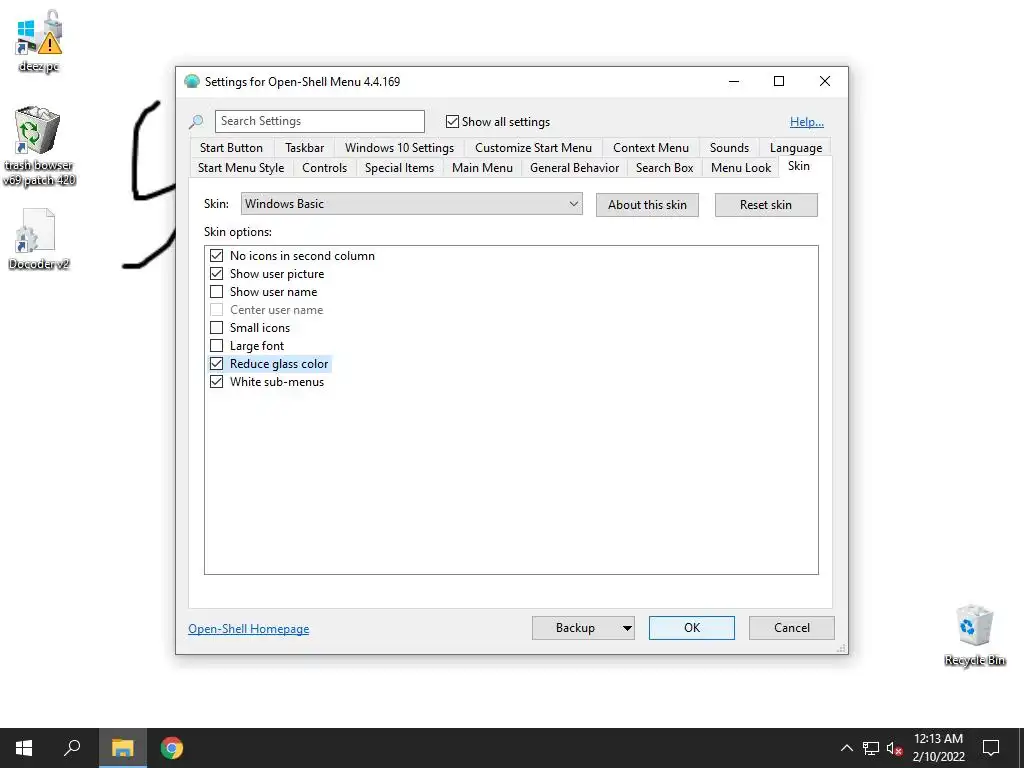Open the Search Box tab

pyautogui.click(x=664, y=168)
